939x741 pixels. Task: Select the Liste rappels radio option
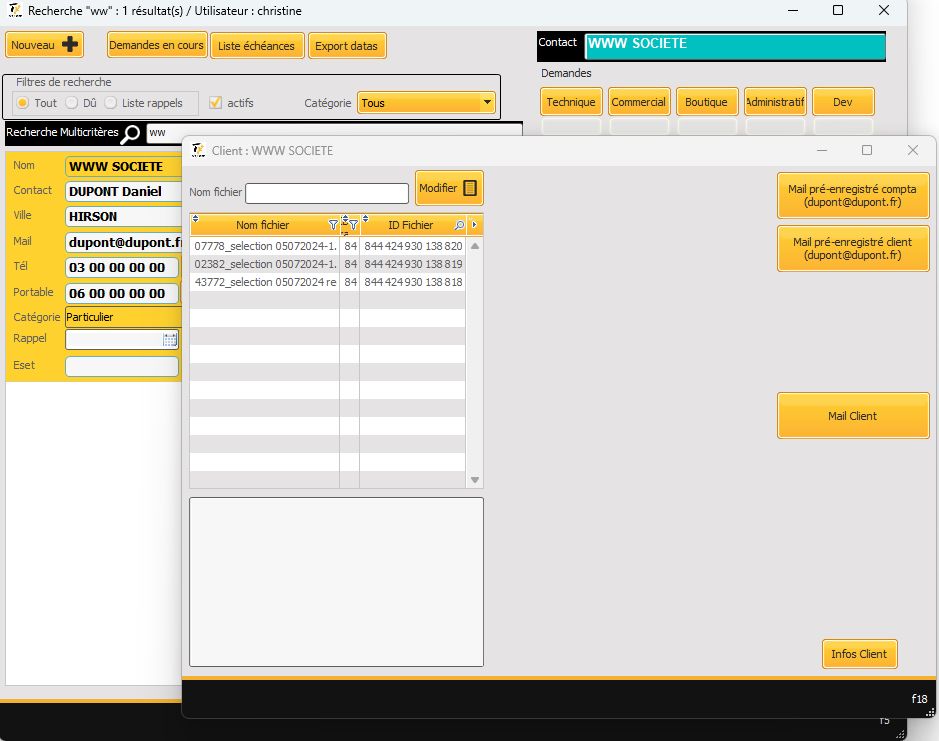pyautogui.click(x=111, y=103)
